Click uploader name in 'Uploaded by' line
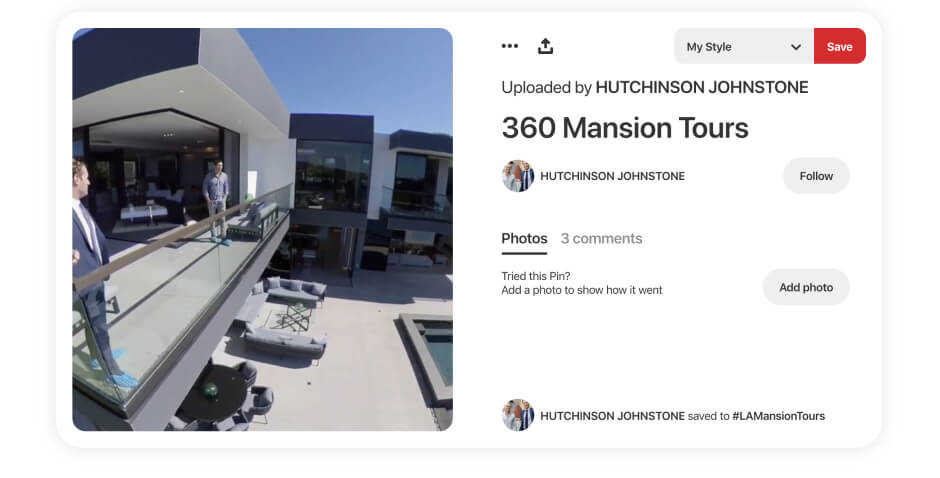Screen dimensions: 940x478 [701, 88]
